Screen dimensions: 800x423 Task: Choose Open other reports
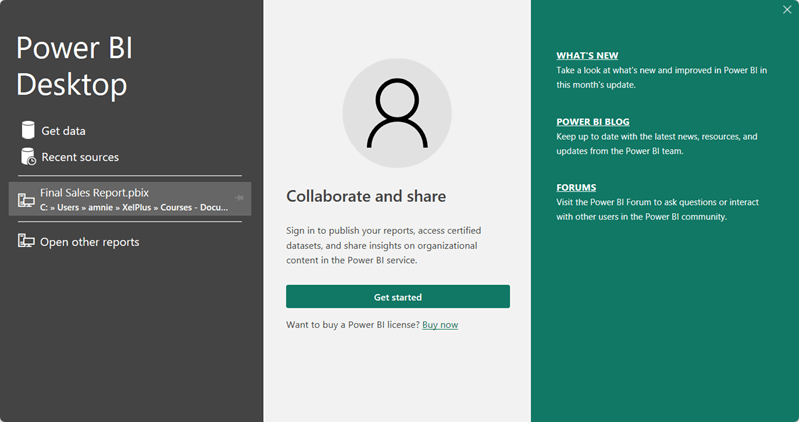pos(89,242)
